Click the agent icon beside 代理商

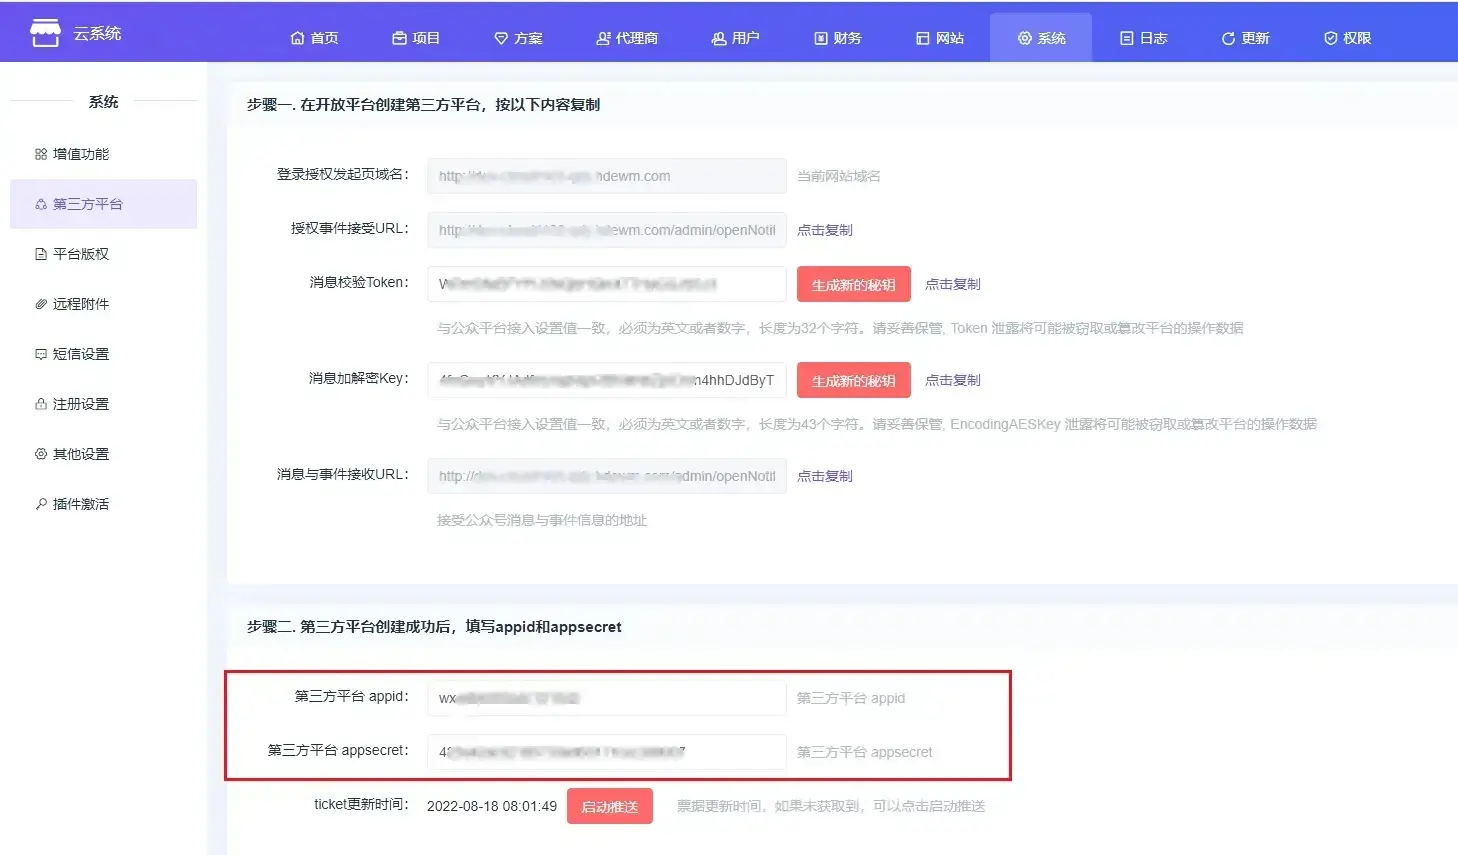[603, 38]
